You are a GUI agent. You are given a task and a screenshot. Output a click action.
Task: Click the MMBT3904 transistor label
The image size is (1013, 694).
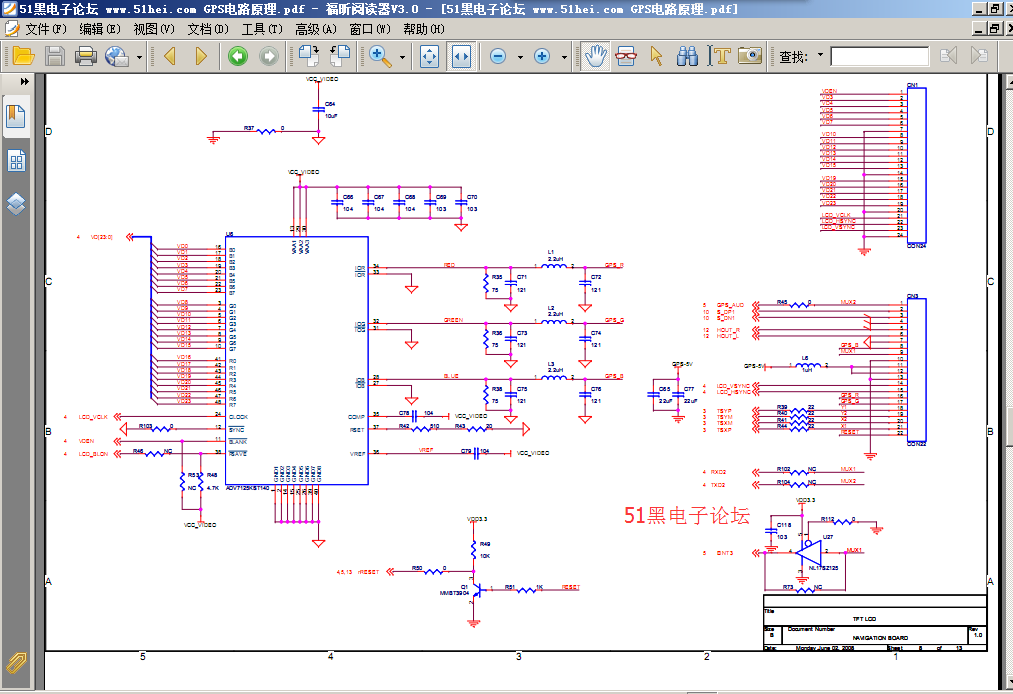[454, 593]
